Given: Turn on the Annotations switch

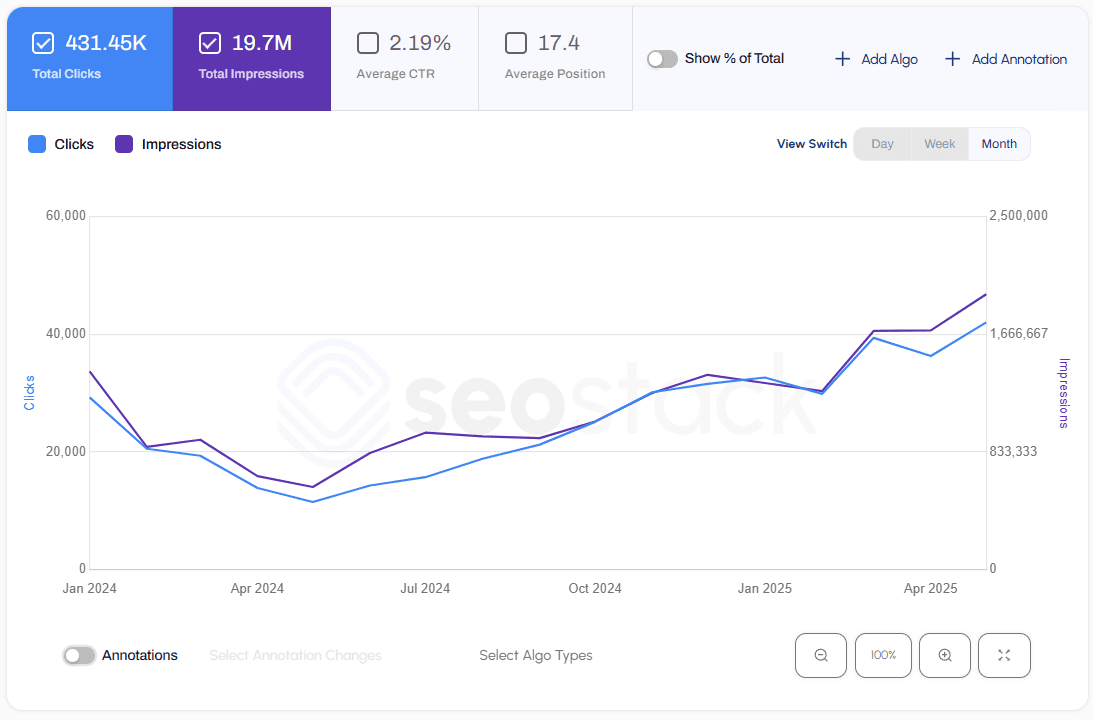Looking at the screenshot, I should click(79, 655).
